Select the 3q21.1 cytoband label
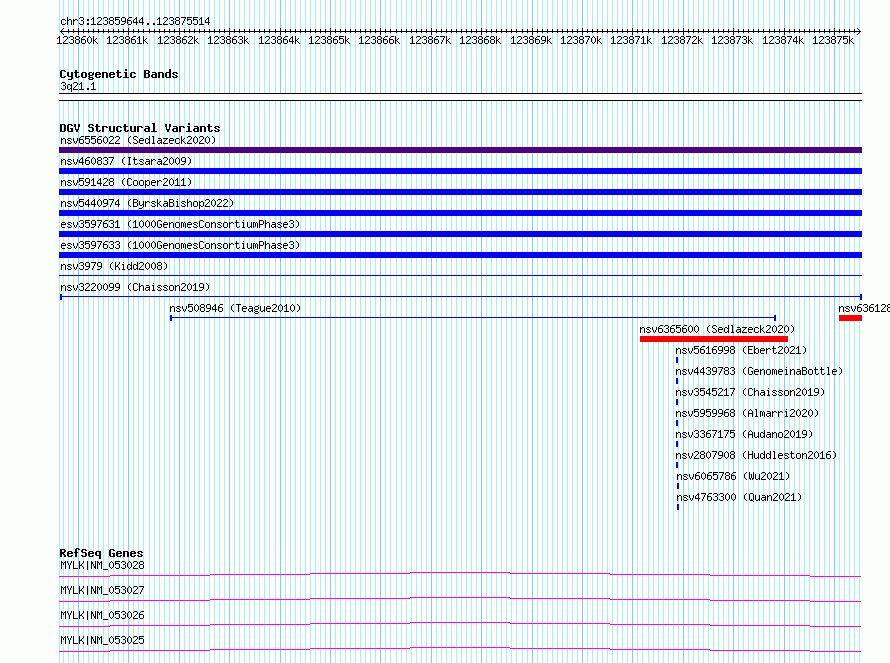Image resolution: width=890 pixels, height=663 pixels. [78, 86]
